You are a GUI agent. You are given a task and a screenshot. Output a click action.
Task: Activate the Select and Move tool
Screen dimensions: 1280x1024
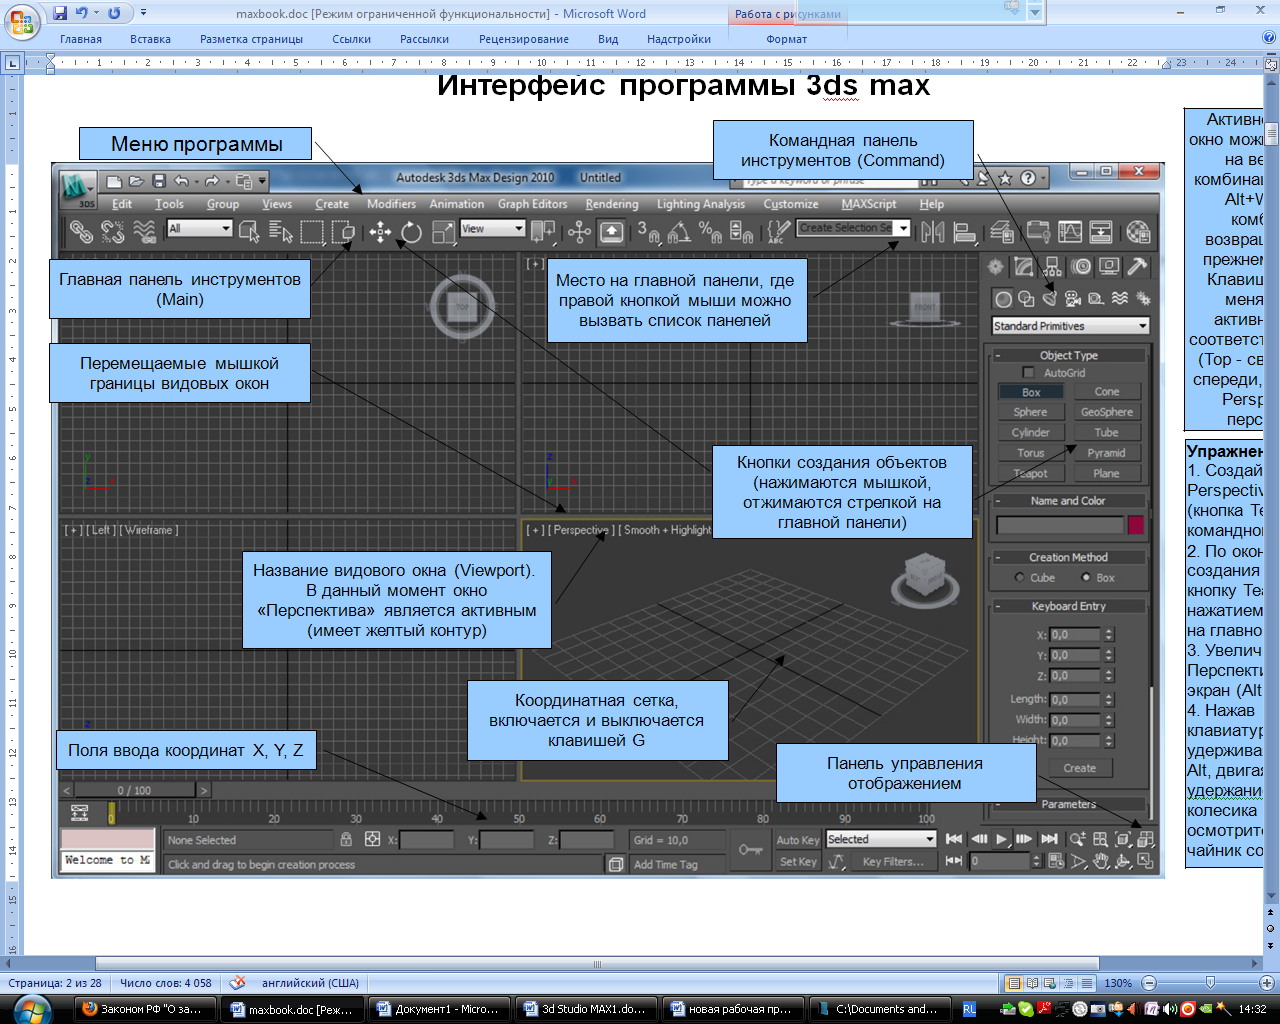pyautogui.click(x=380, y=232)
